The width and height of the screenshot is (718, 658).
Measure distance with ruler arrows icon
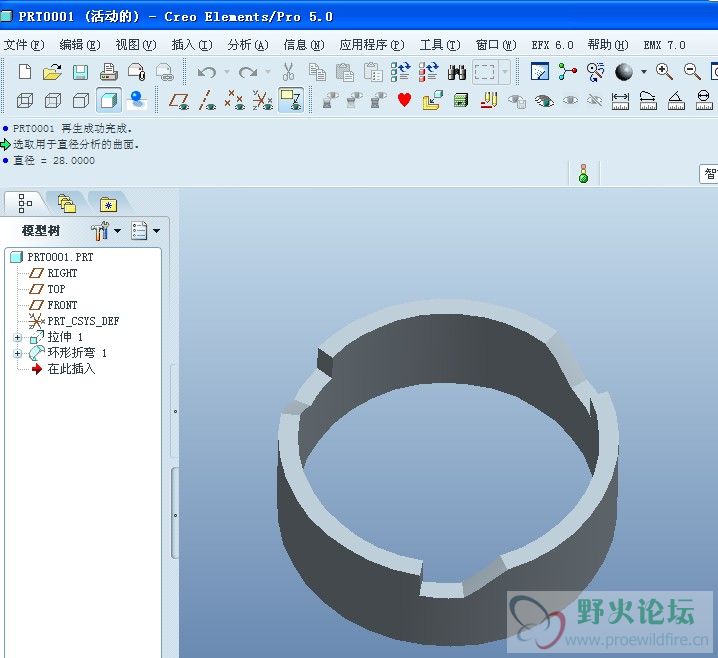(x=620, y=100)
